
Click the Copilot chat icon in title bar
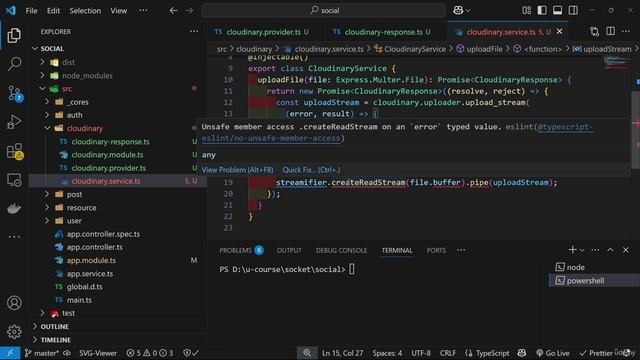[x=458, y=10]
